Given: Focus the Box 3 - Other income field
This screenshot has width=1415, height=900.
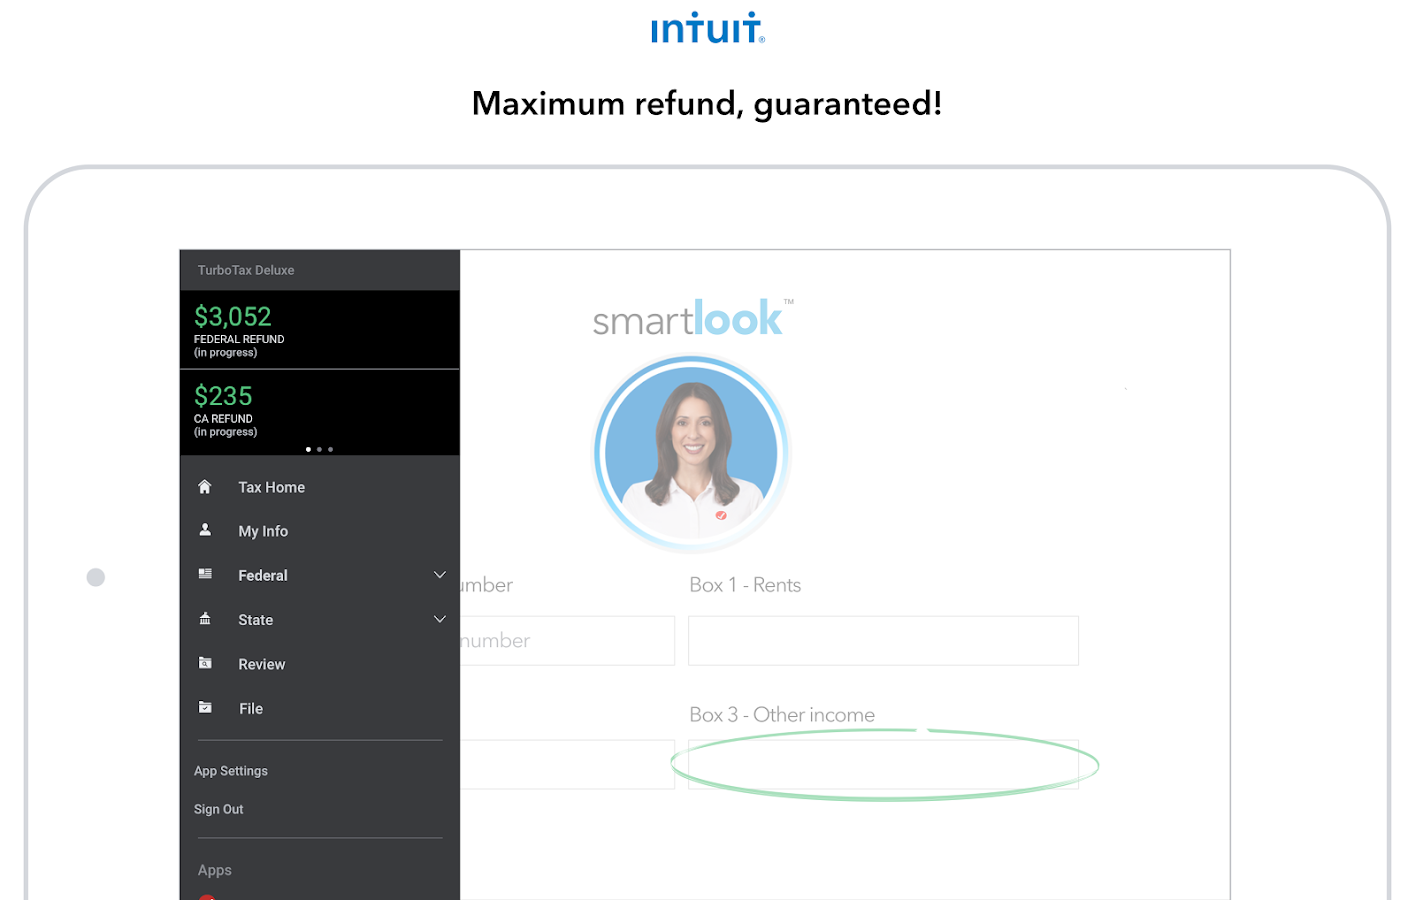Looking at the screenshot, I should click(883, 765).
